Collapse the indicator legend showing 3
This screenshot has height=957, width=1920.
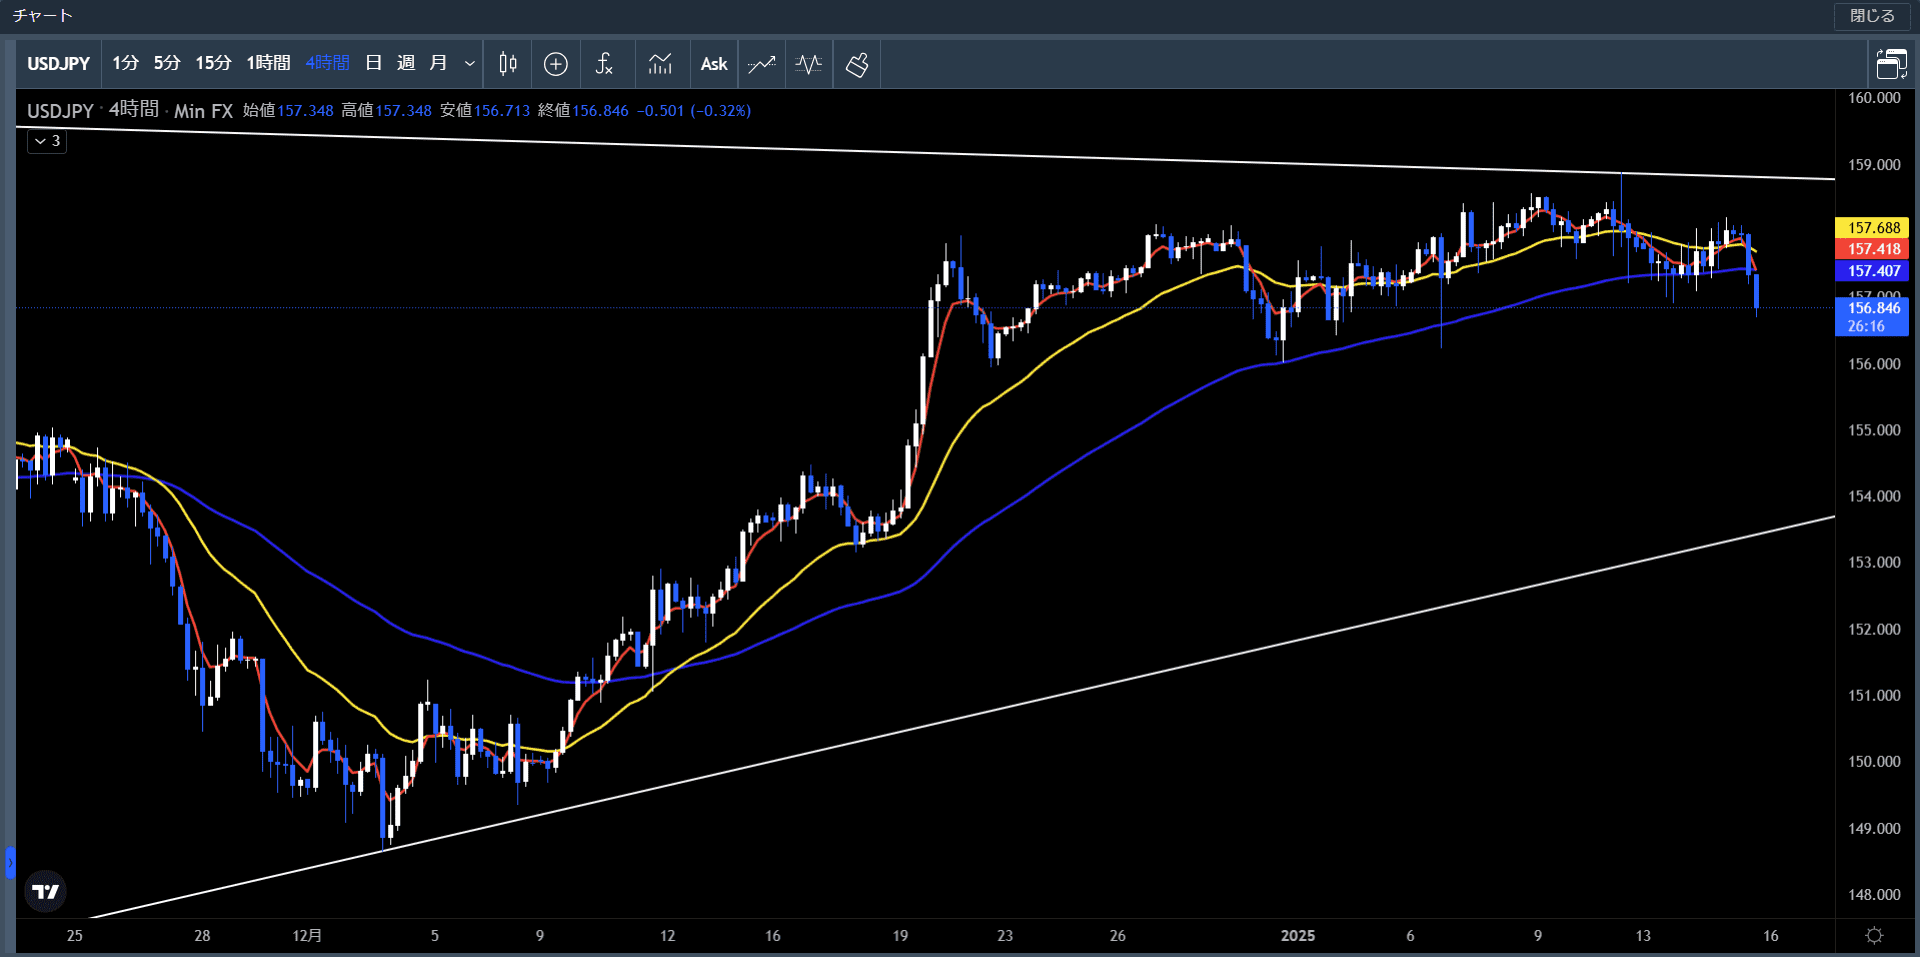coord(47,141)
